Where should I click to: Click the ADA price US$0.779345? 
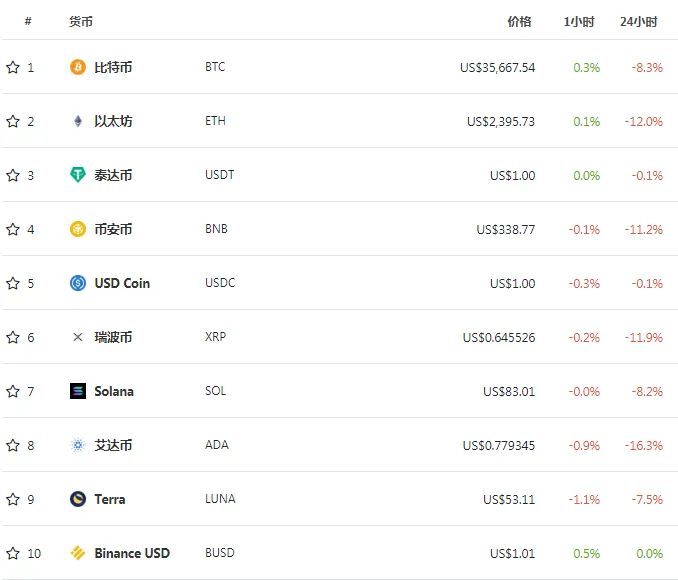point(499,445)
